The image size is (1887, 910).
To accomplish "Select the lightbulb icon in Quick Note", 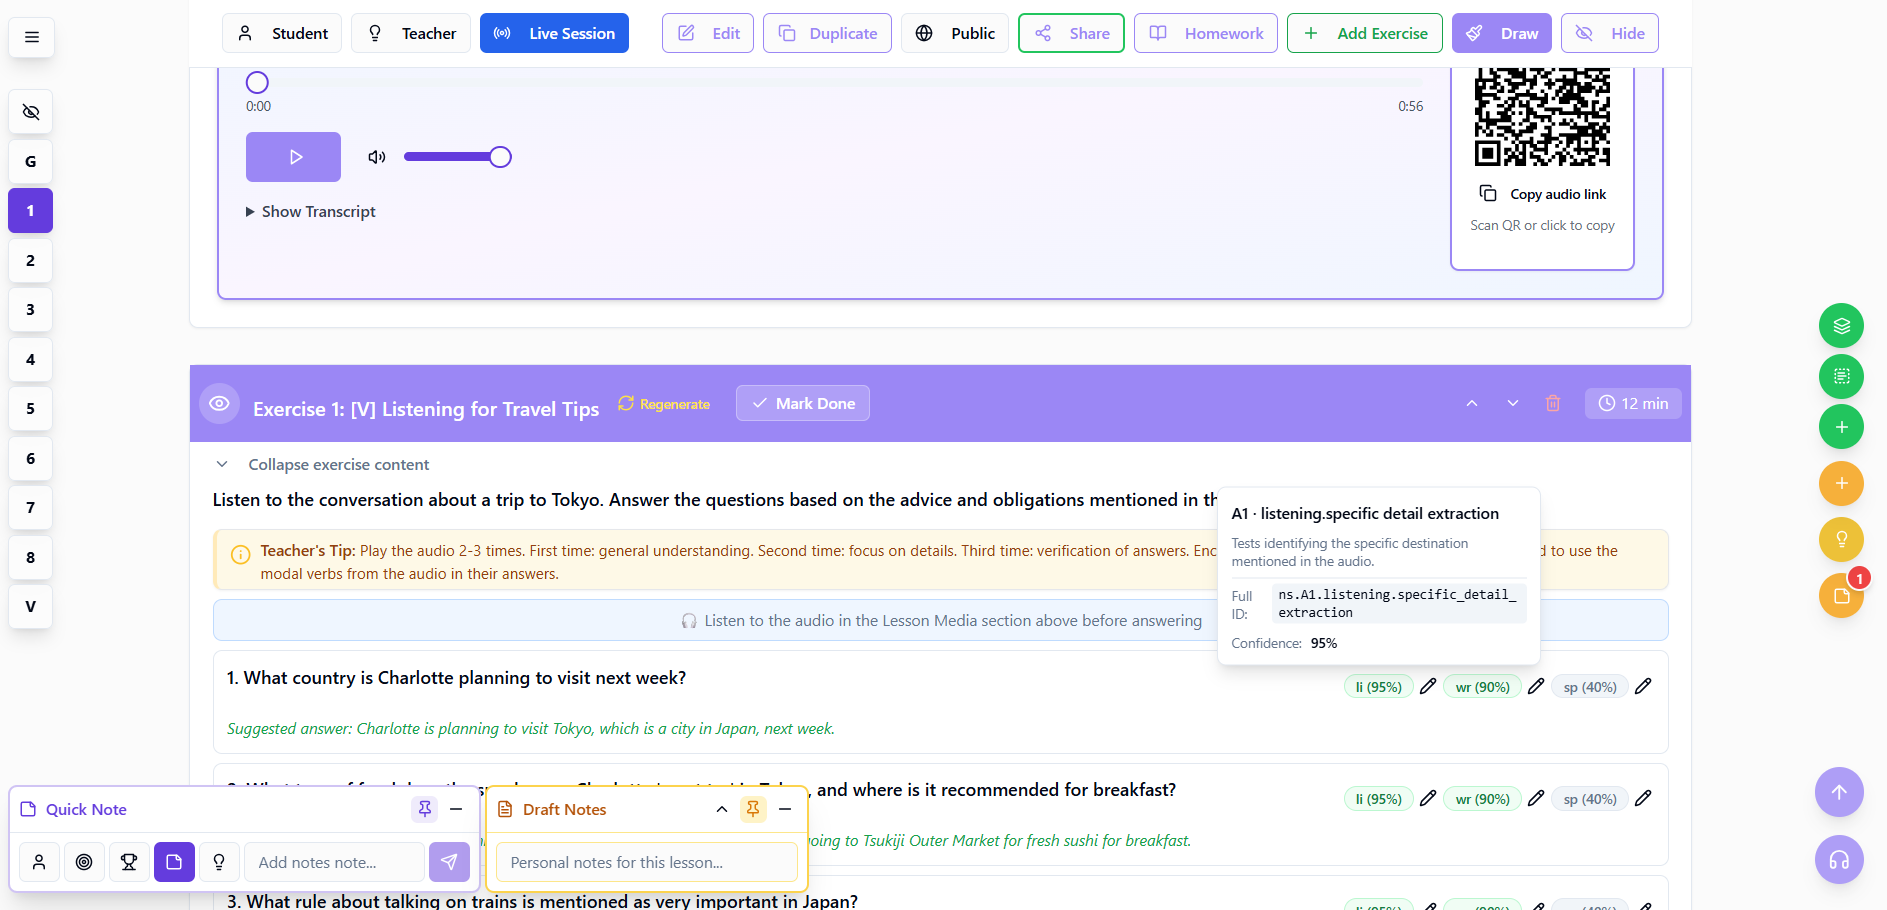I will (x=219, y=862).
